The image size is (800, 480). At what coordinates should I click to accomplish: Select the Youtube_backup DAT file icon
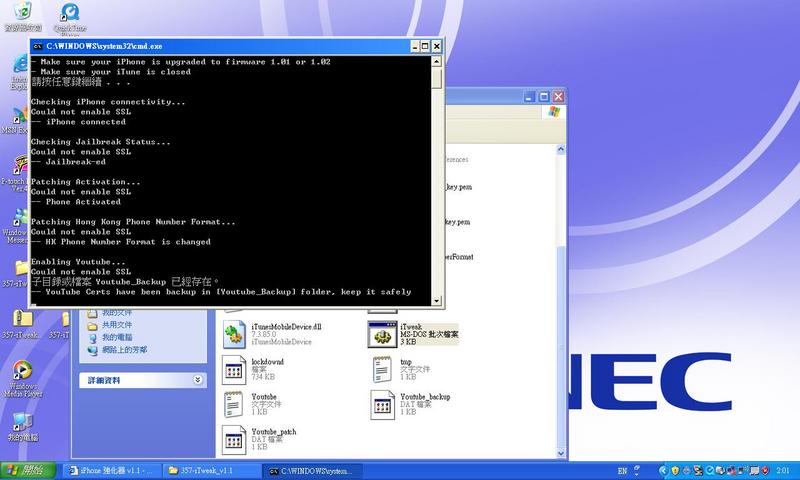382,405
